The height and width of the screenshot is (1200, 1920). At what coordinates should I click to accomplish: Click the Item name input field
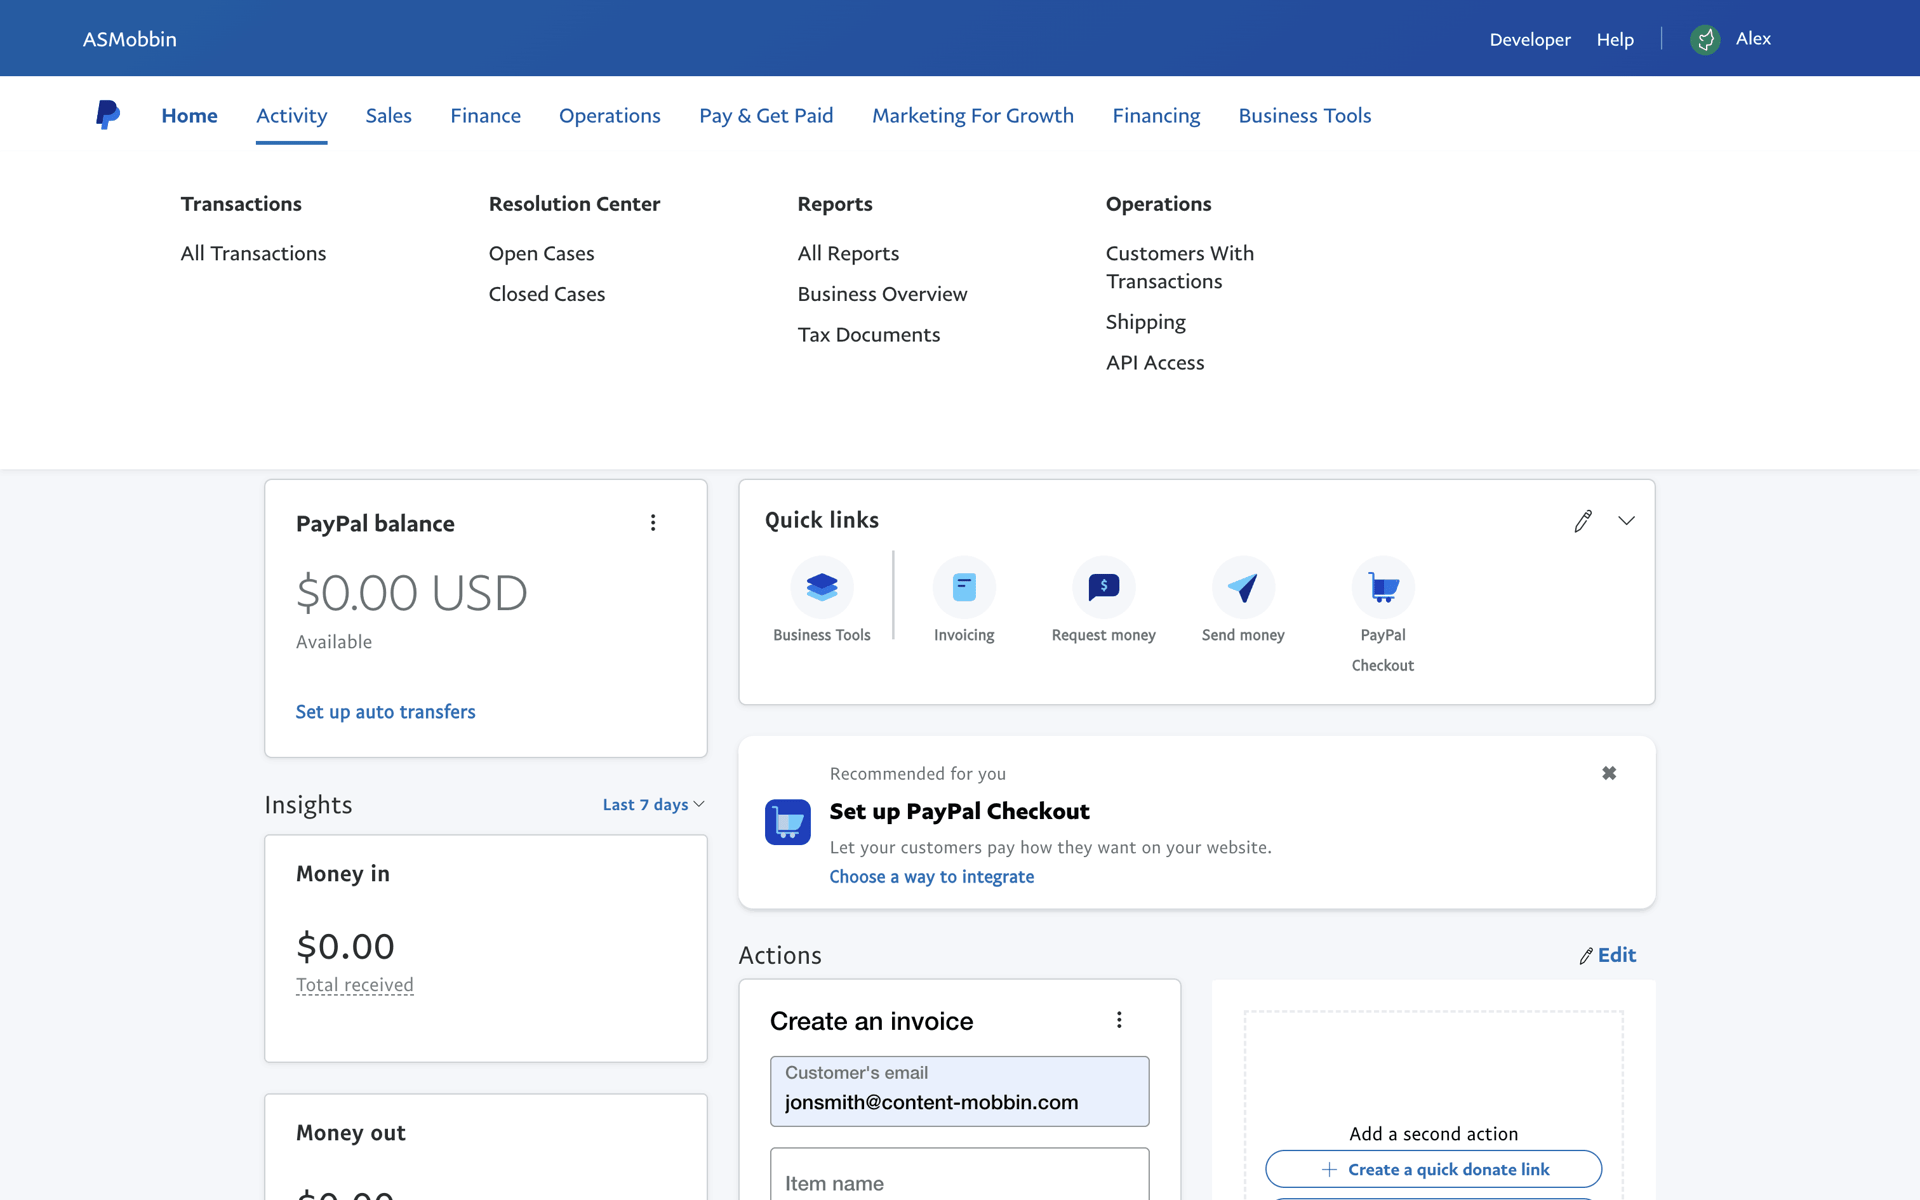click(x=959, y=1175)
